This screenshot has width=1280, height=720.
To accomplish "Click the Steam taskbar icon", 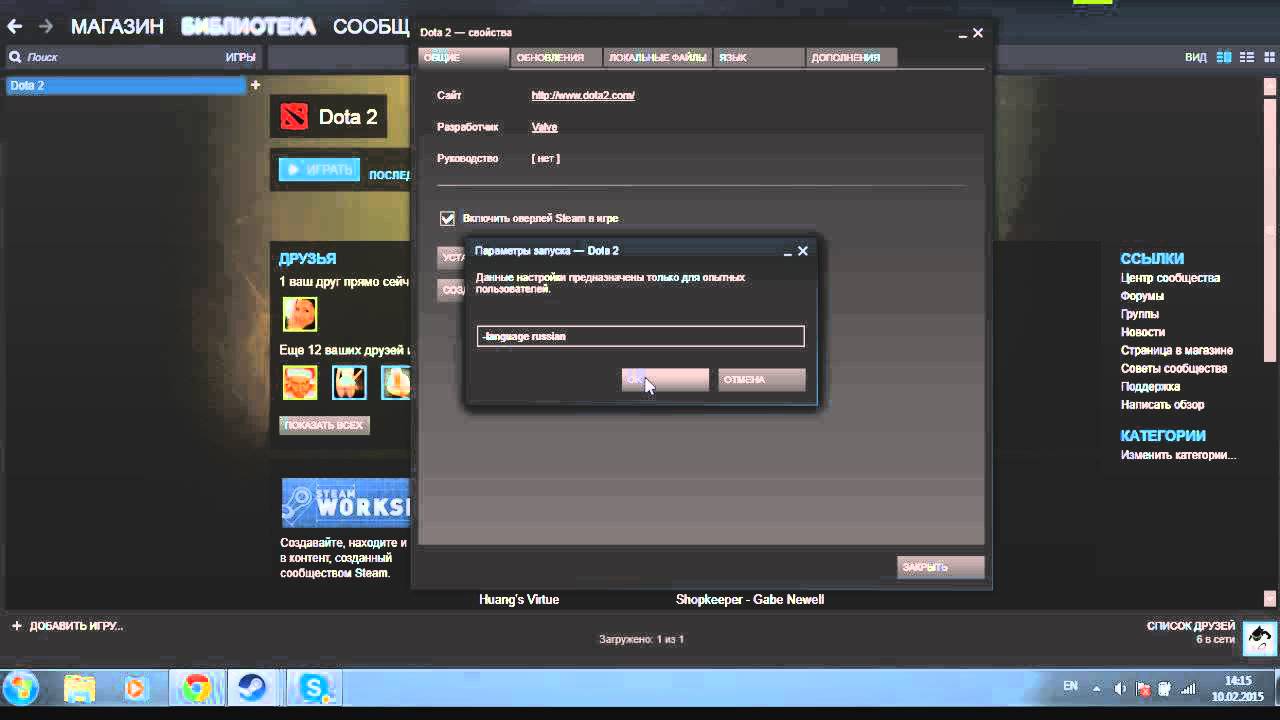I will pos(251,688).
